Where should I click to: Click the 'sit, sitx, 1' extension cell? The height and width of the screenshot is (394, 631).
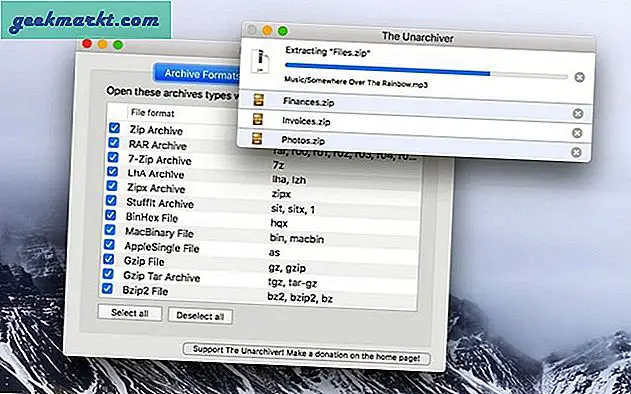click(x=293, y=208)
